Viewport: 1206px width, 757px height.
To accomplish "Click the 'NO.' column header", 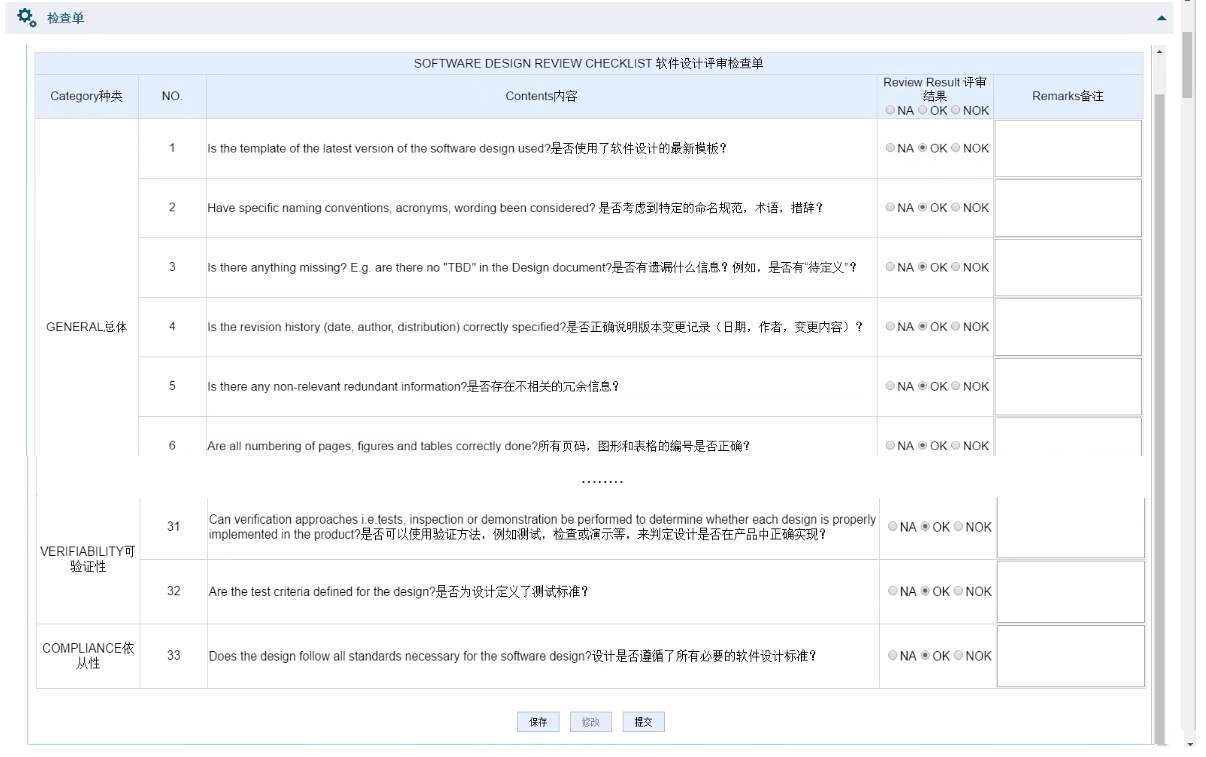I will [172, 96].
